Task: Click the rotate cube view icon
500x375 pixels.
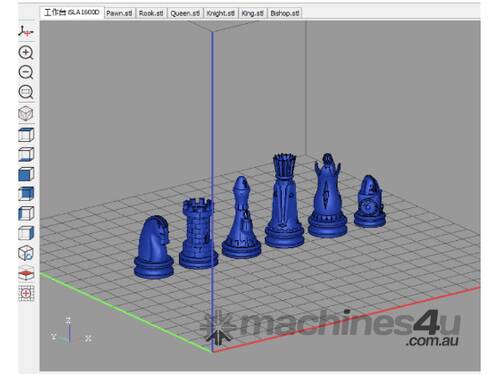Action: 26,253
